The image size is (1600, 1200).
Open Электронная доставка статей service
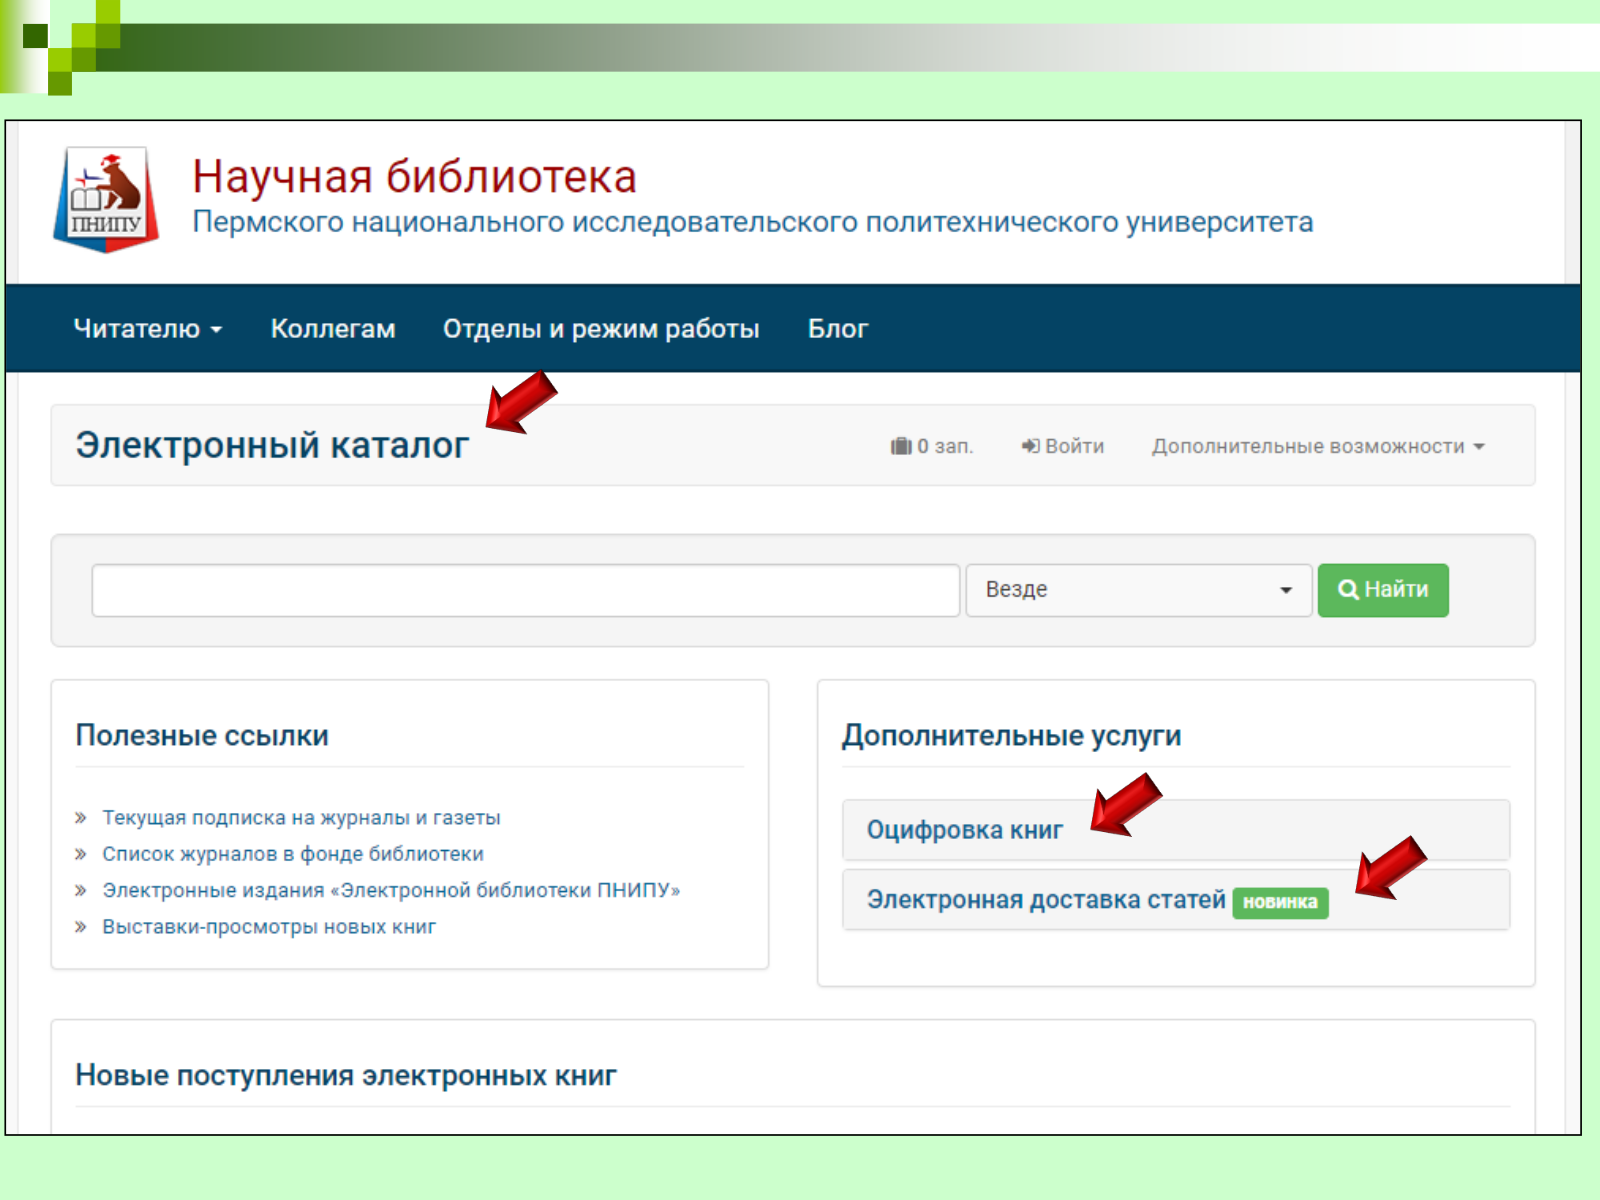pyautogui.click(x=1046, y=900)
